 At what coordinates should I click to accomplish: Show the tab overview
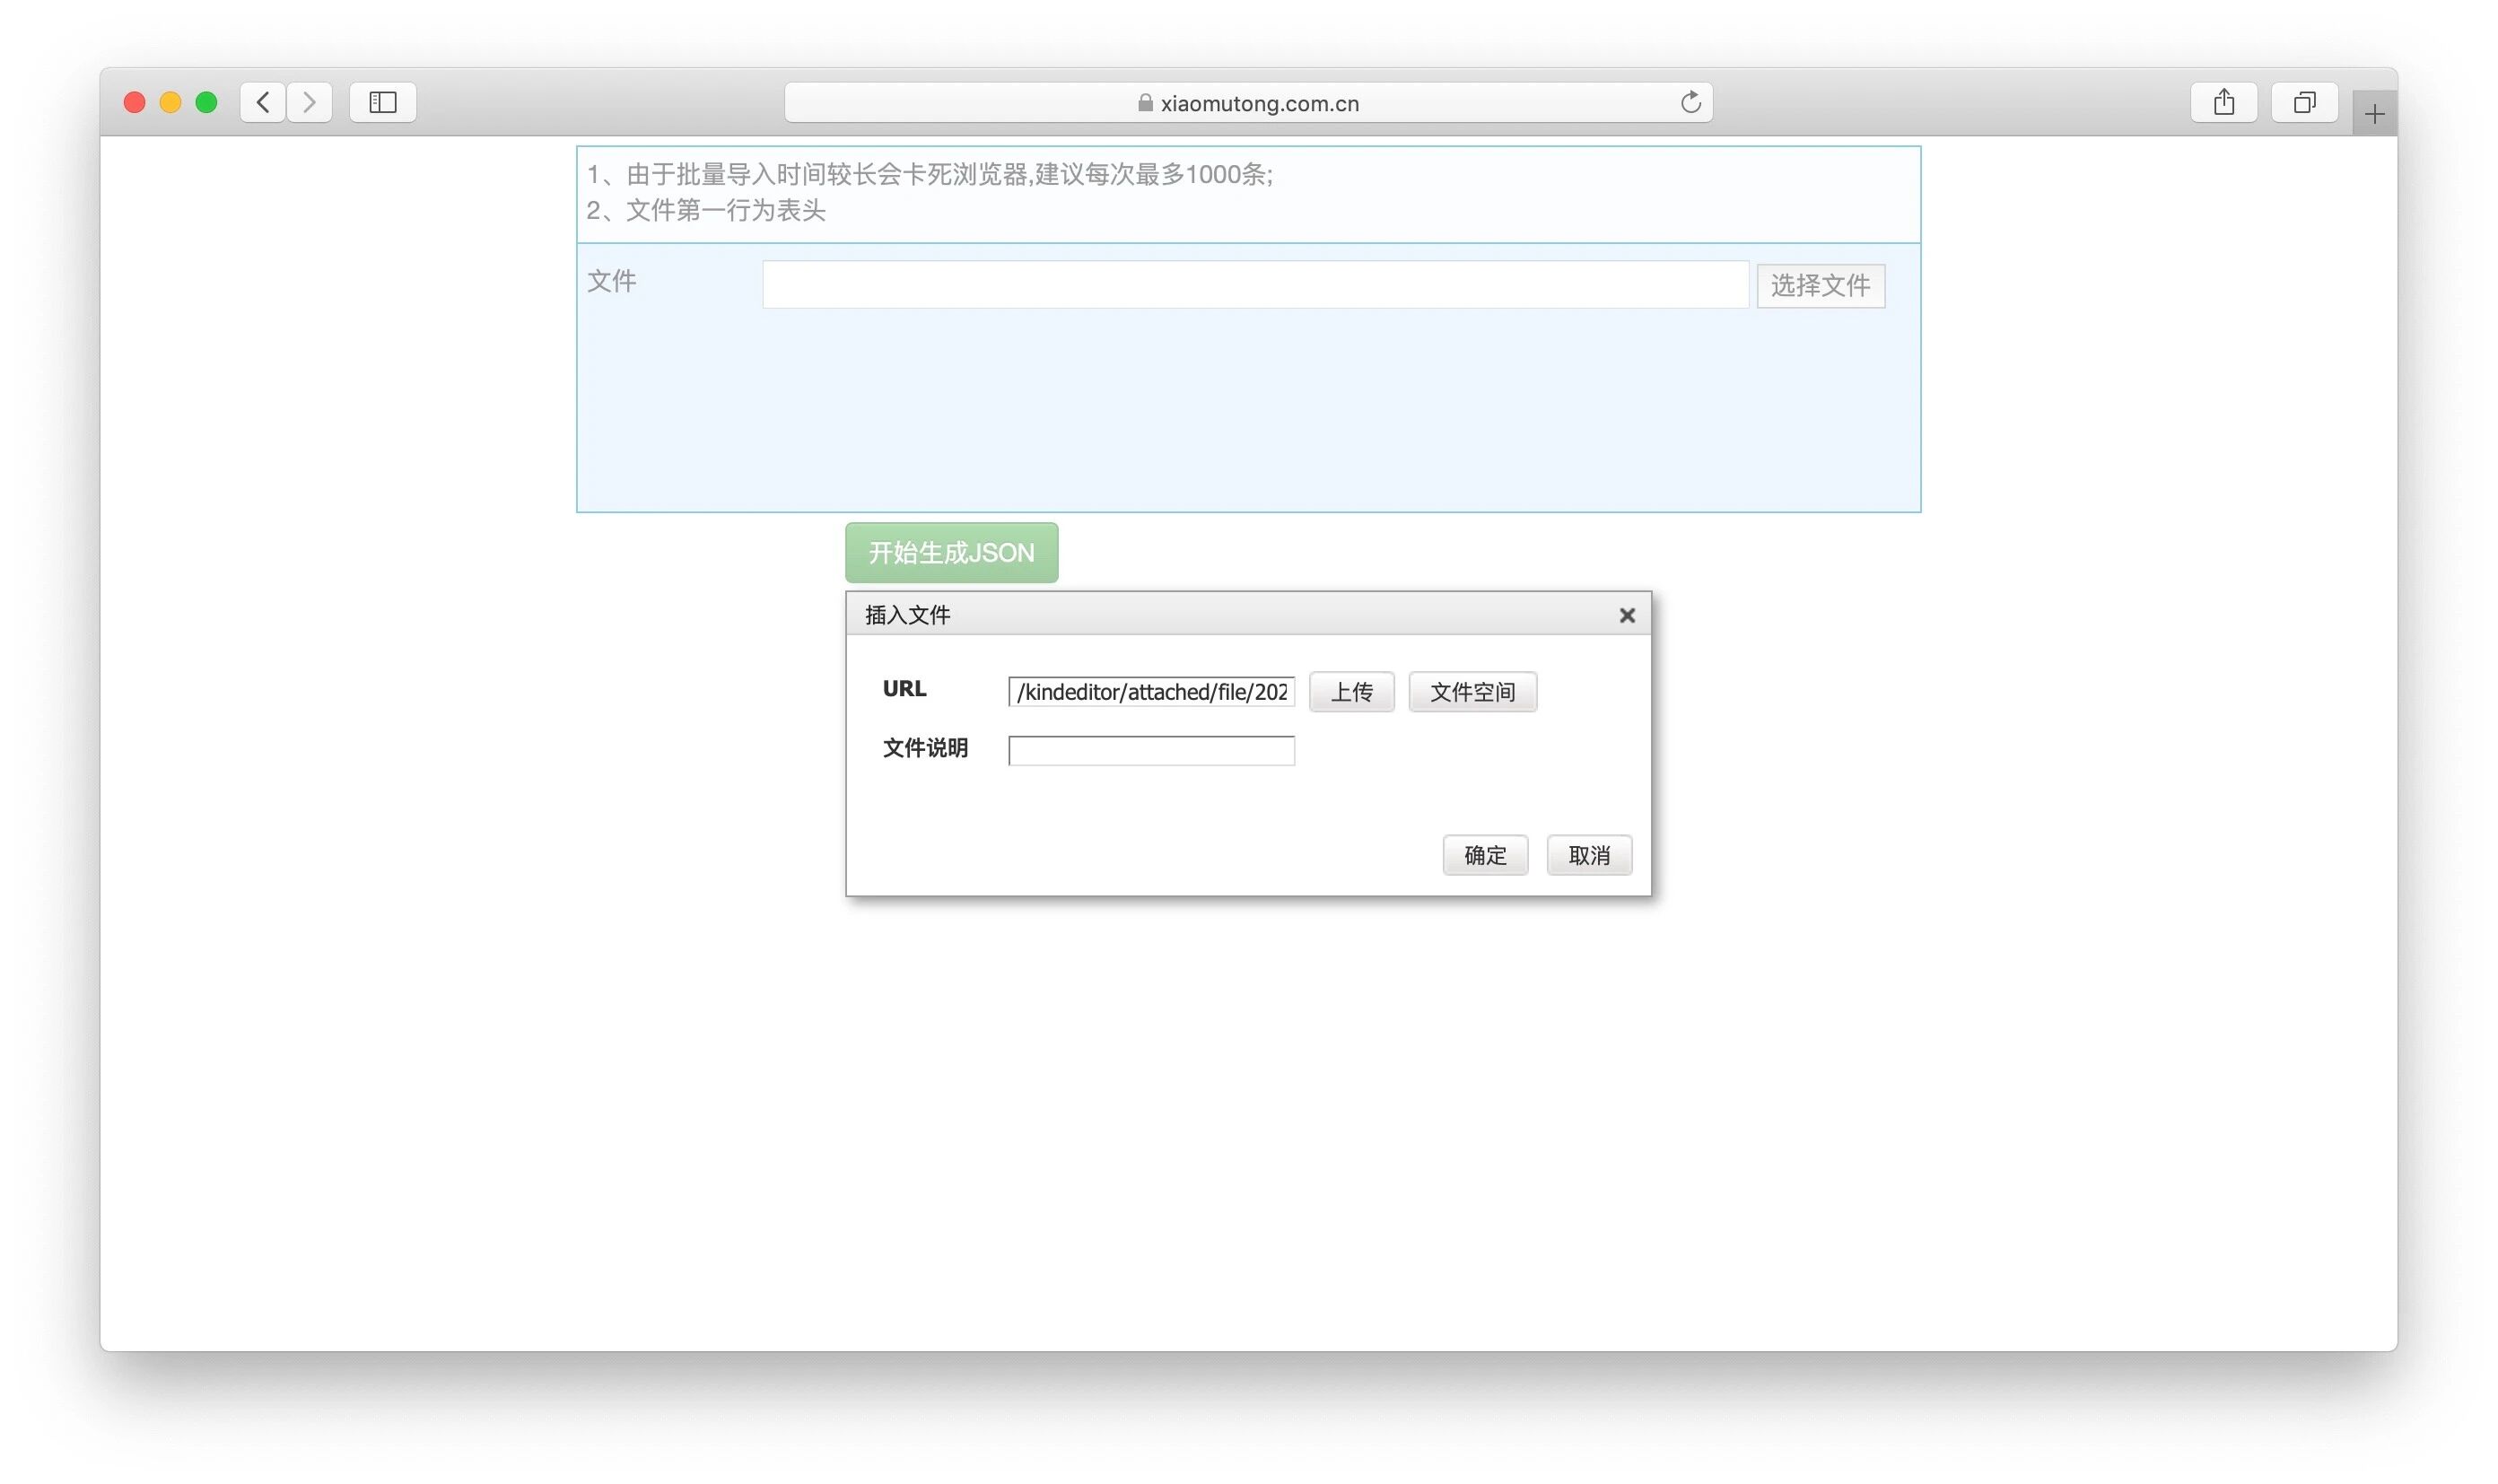pos(2304,102)
